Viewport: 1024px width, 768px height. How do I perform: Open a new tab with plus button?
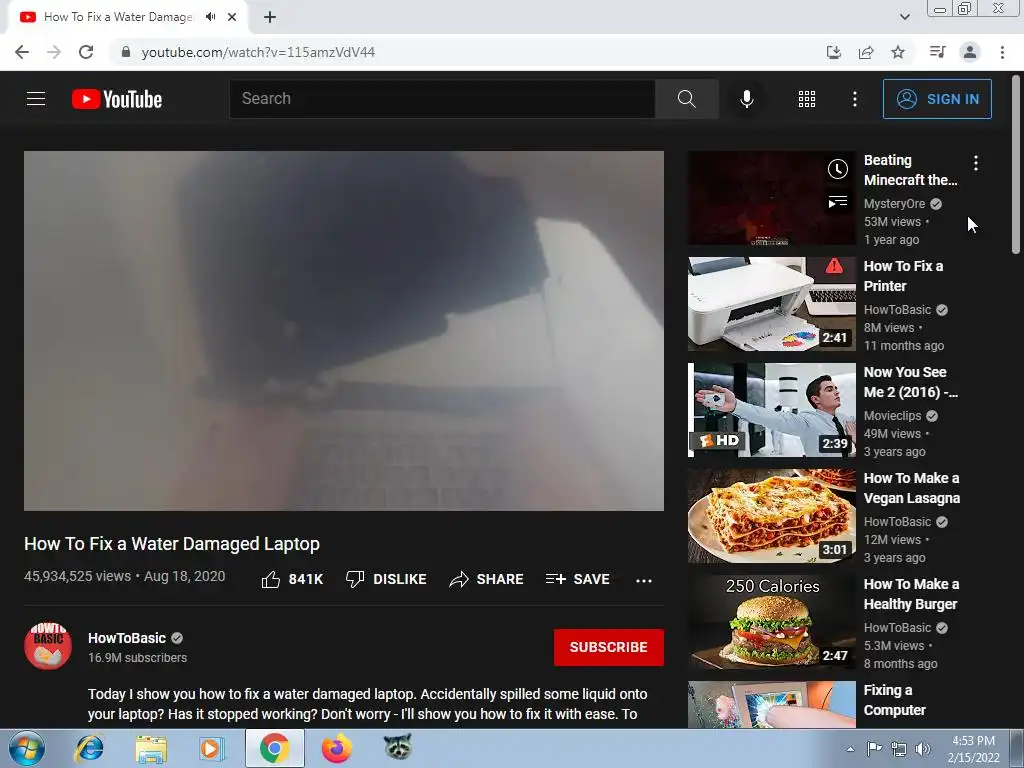[270, 17]
